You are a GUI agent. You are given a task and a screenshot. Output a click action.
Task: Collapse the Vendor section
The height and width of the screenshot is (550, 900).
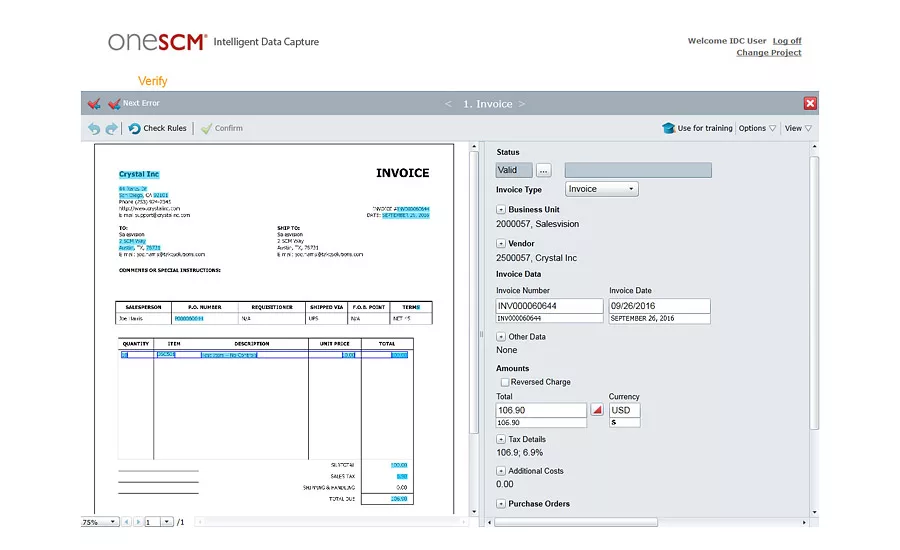point(501,243)
